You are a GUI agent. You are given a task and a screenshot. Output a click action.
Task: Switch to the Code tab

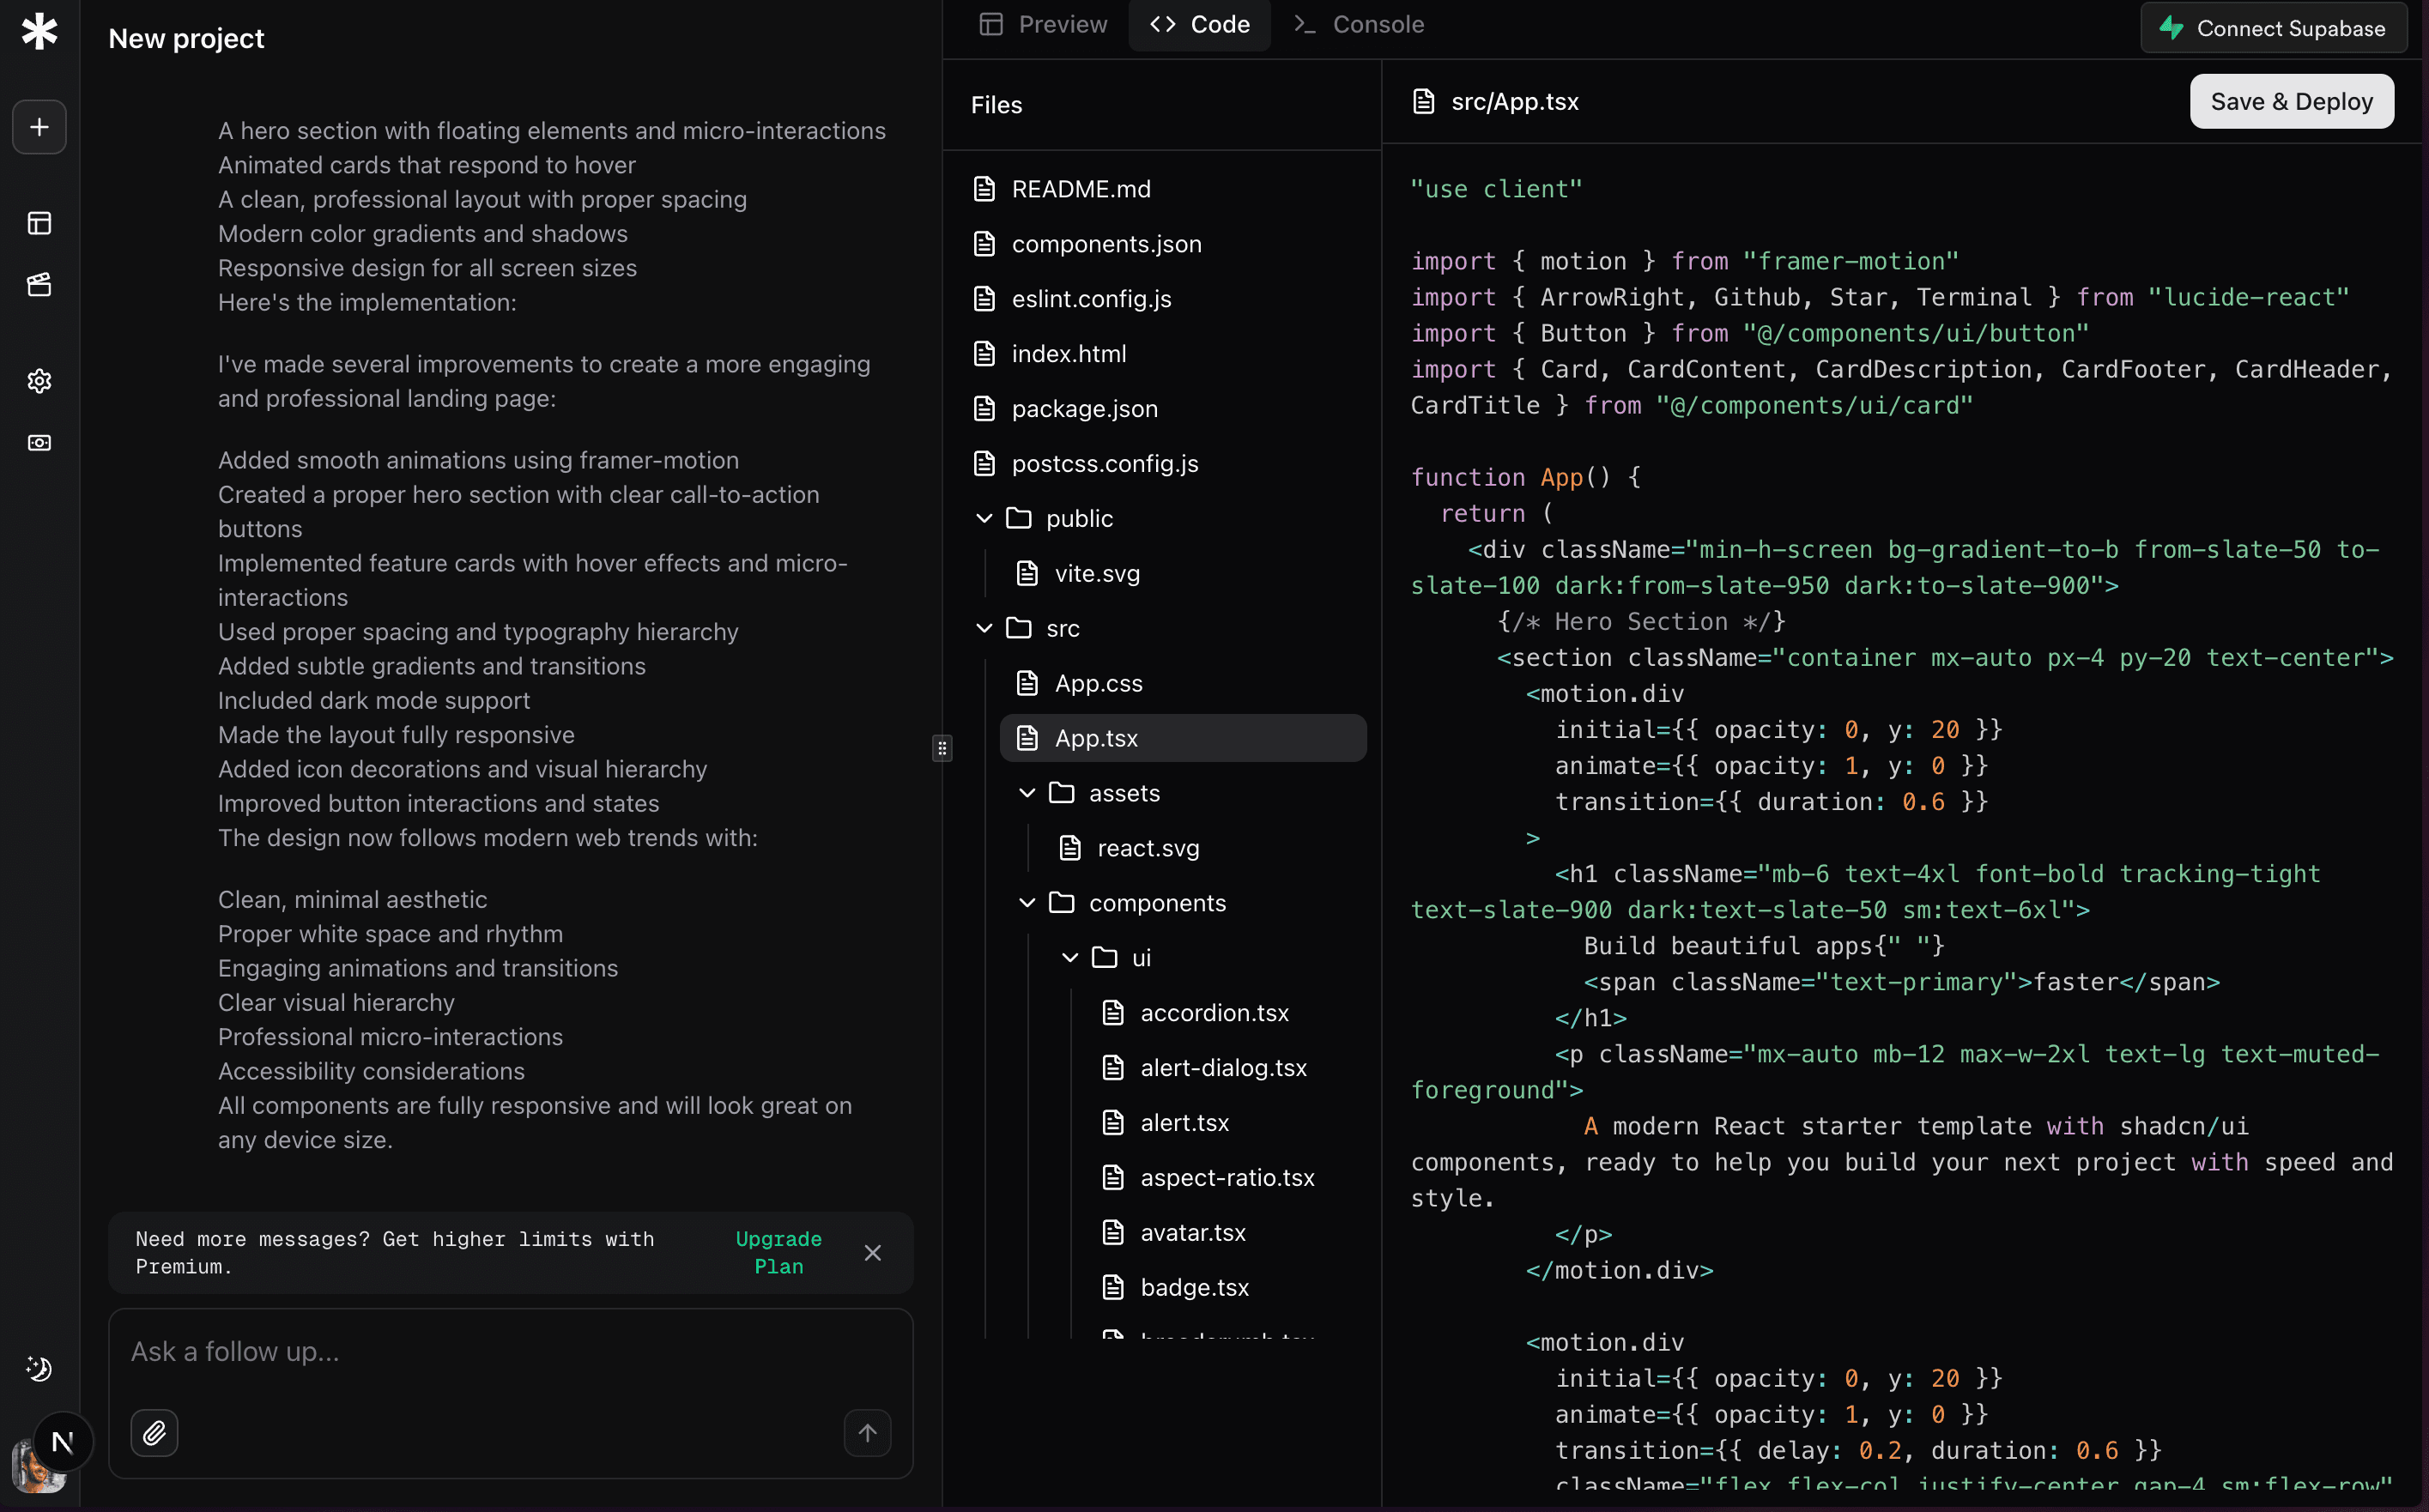1200,24
